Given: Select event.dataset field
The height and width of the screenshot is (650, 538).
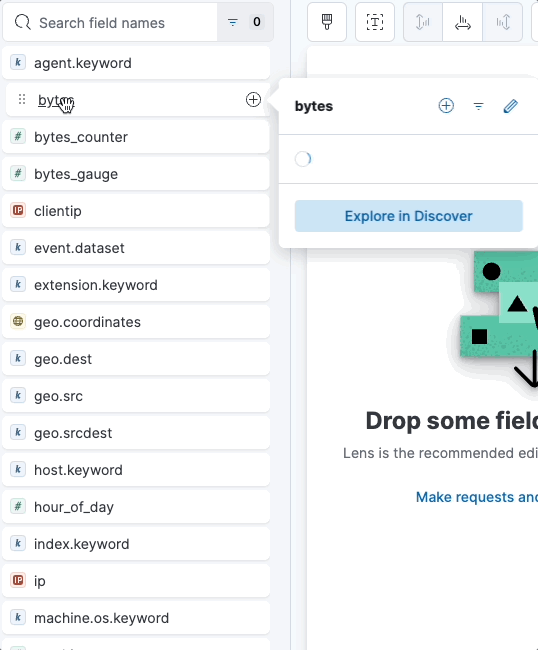Looking at the screenshot, I should [136, 248].
